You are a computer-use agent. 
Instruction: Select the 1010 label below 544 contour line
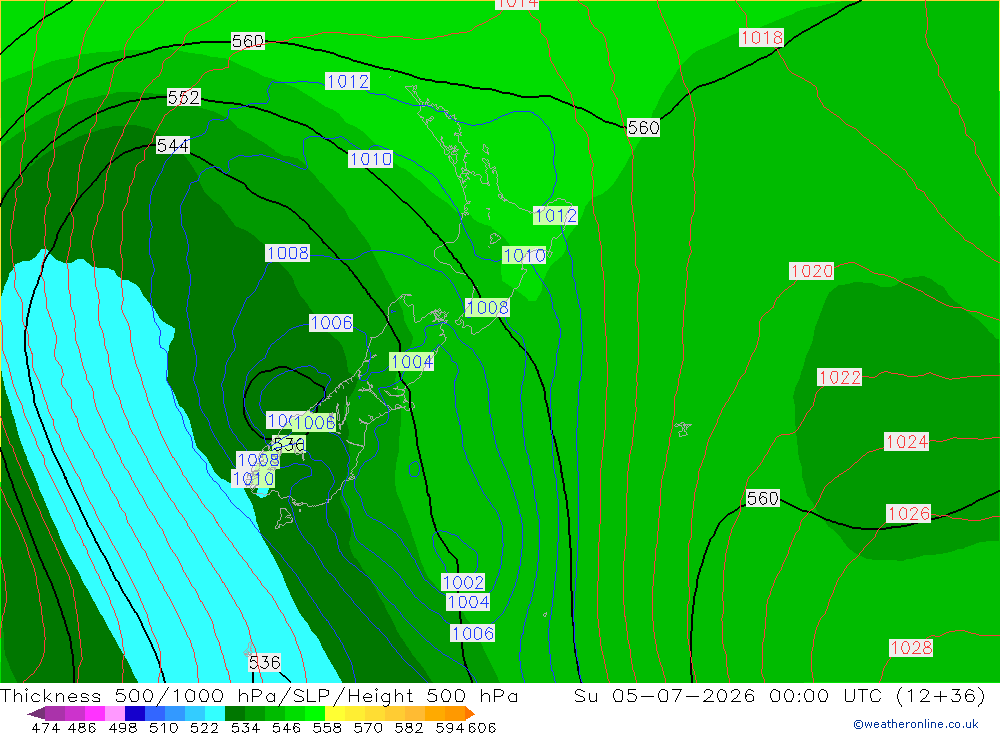click(371, 159)
